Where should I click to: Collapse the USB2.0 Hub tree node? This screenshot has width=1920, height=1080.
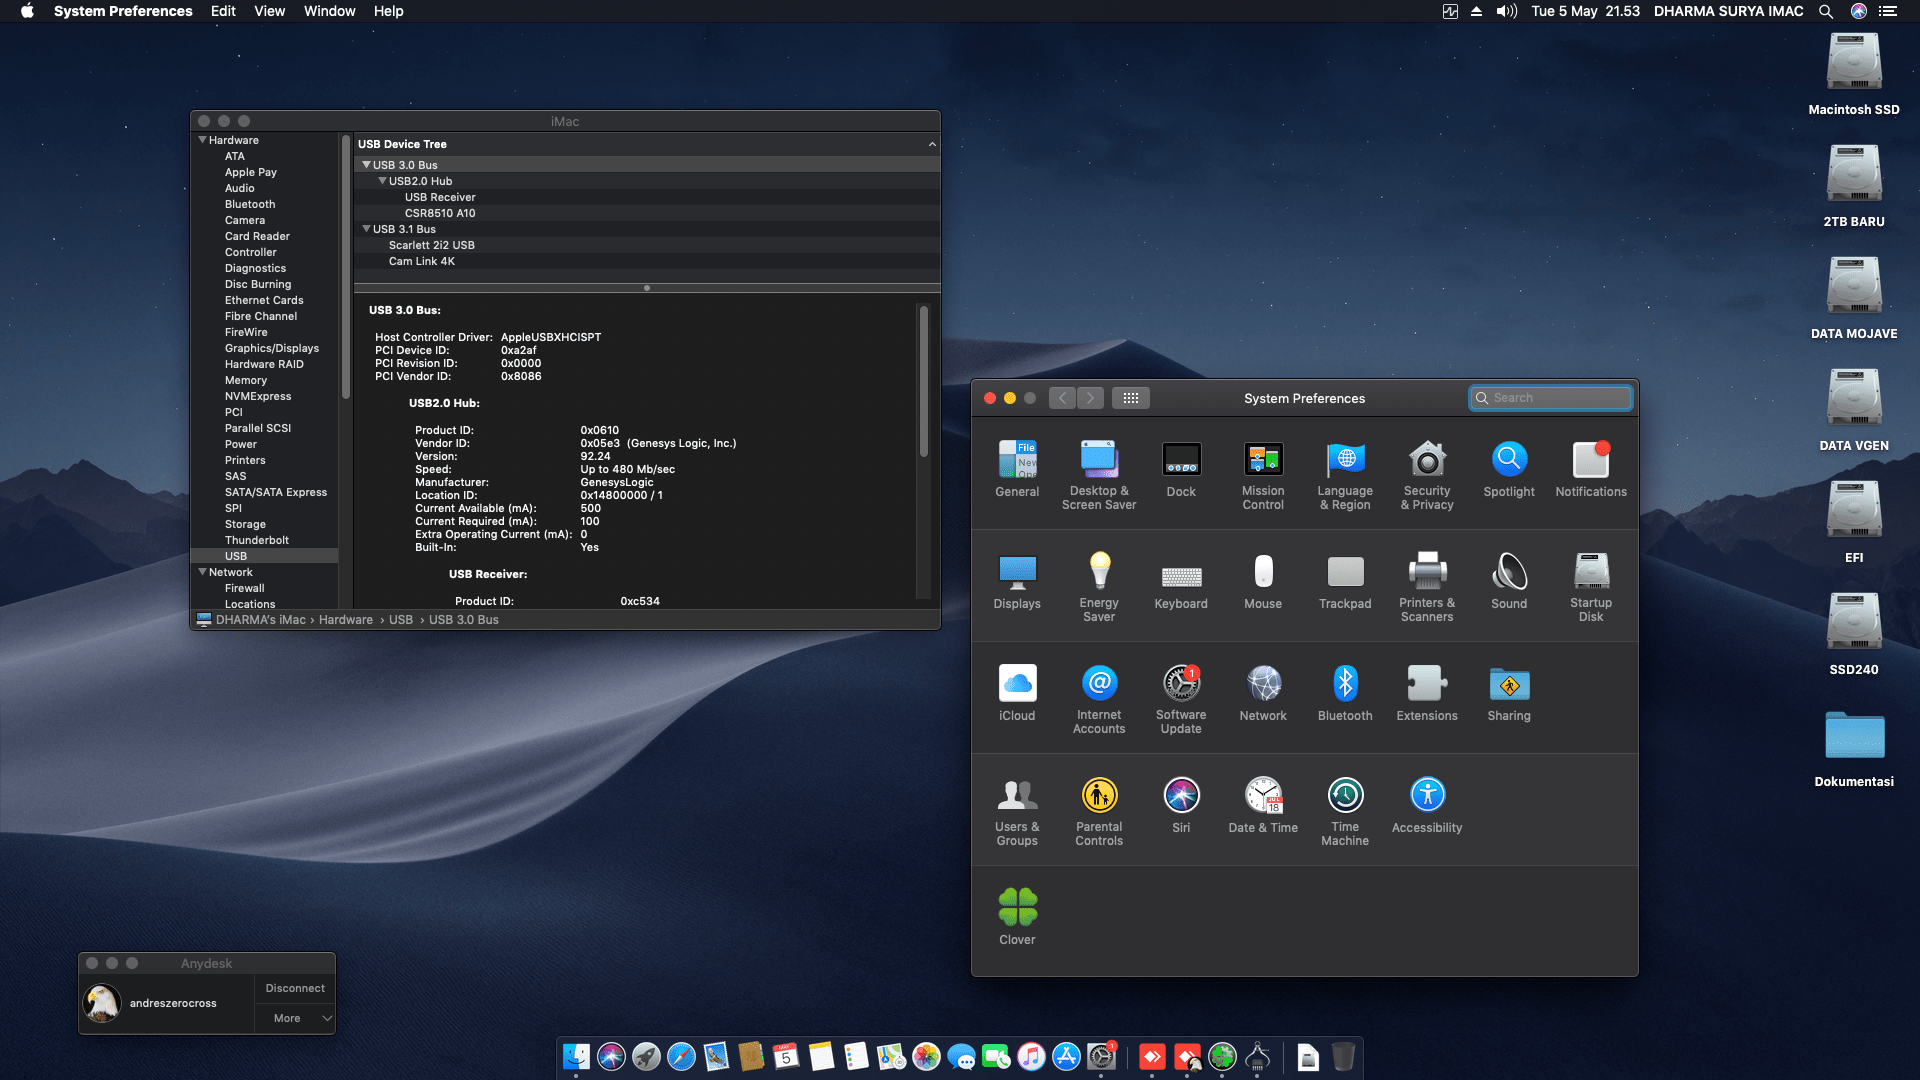382,181
